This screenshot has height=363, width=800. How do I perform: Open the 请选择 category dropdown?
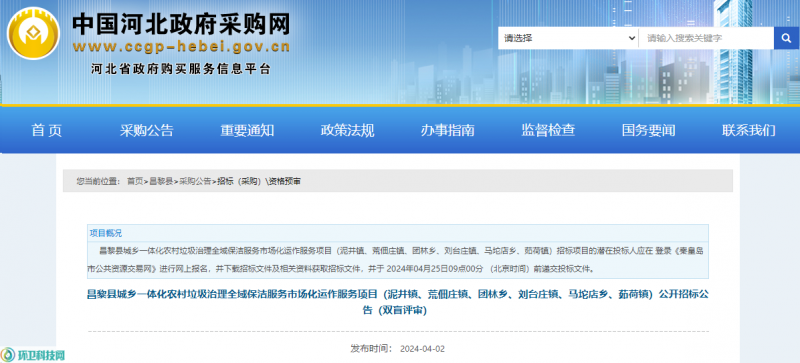(568, 38)
